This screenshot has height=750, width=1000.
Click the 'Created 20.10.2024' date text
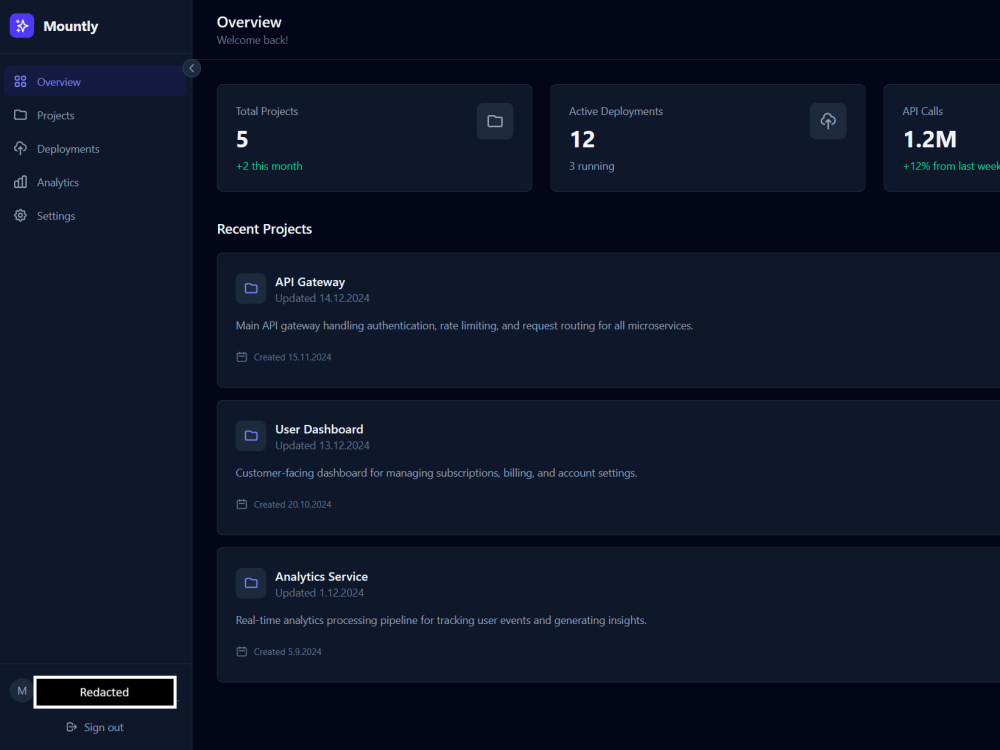(293, 504)
